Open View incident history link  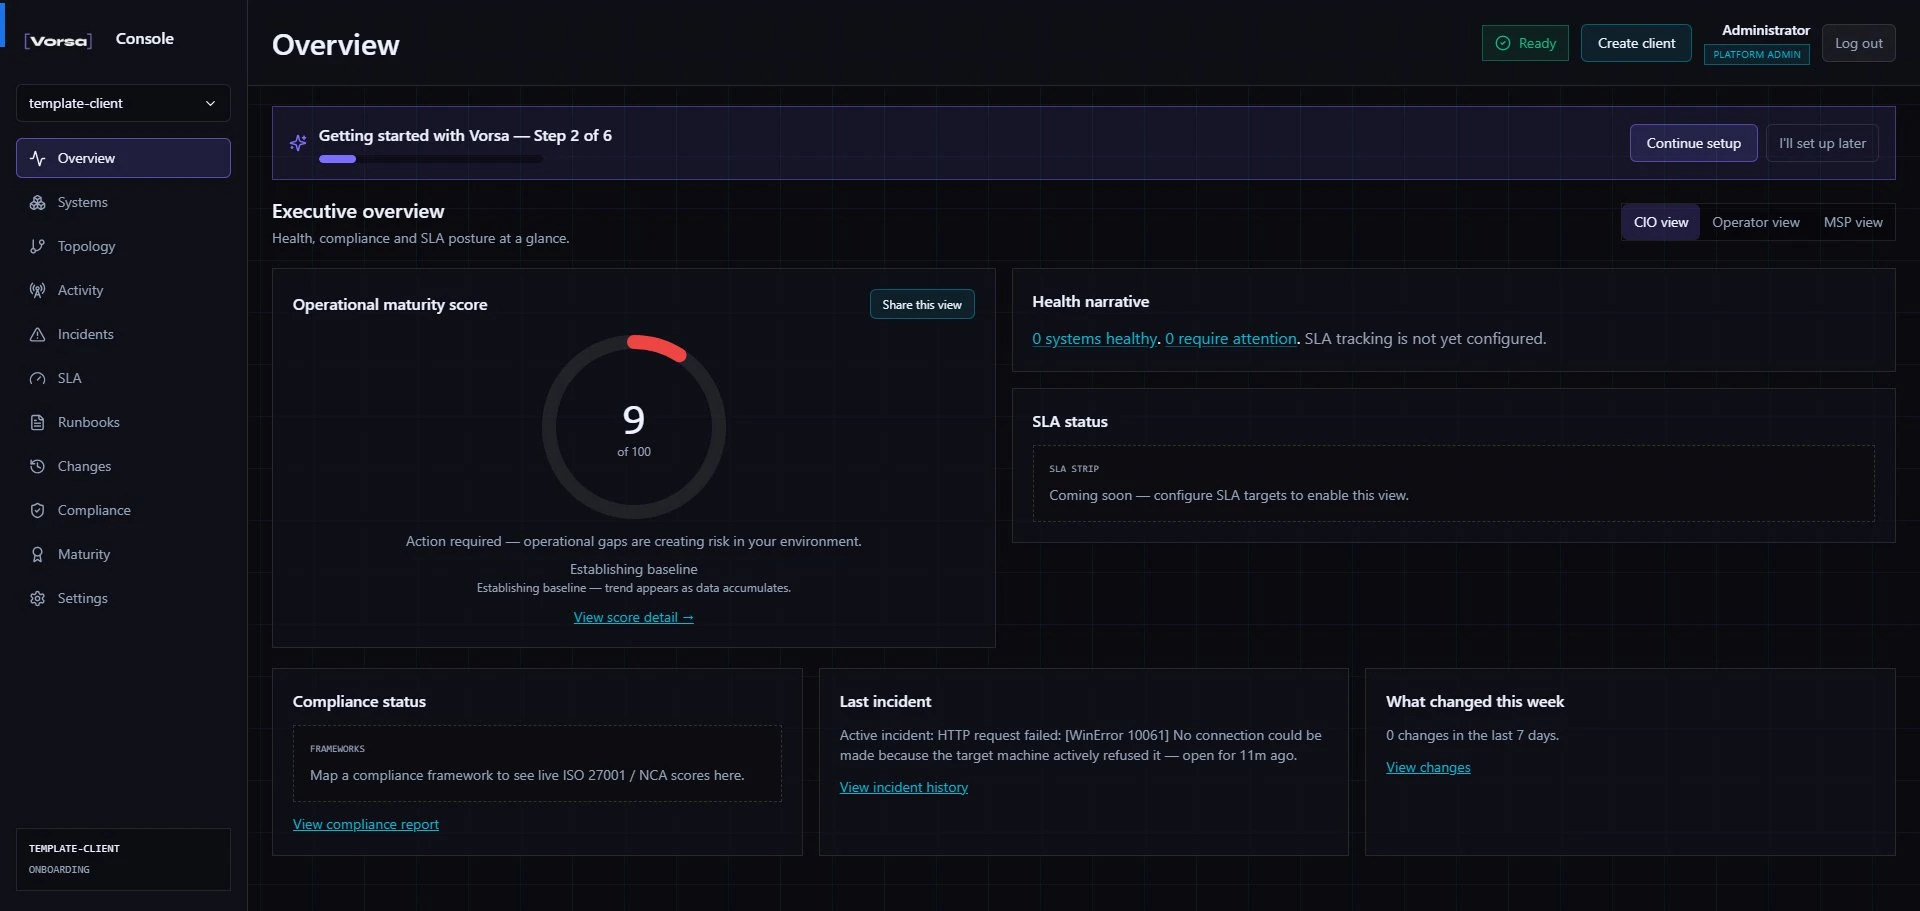pos(903,787)
